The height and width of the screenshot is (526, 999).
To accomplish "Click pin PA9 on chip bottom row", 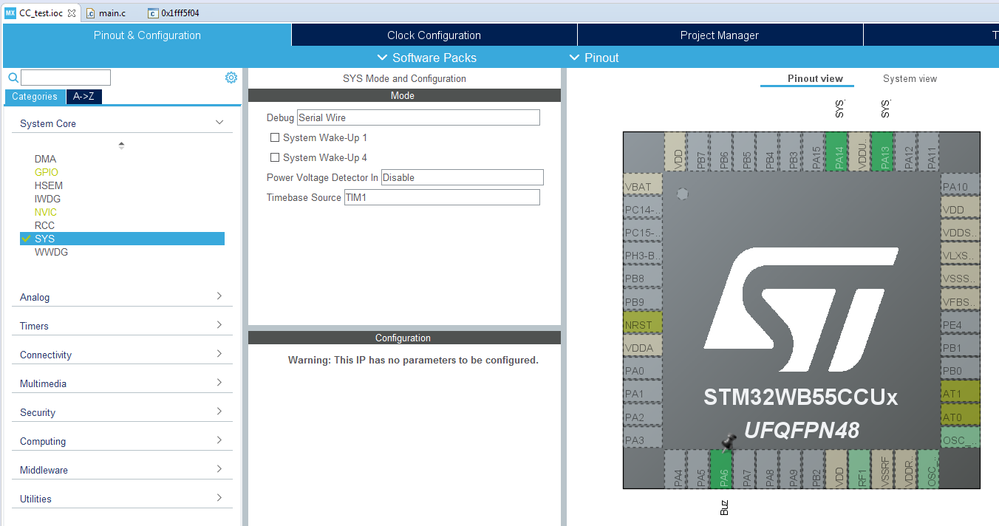I will 791,469.
